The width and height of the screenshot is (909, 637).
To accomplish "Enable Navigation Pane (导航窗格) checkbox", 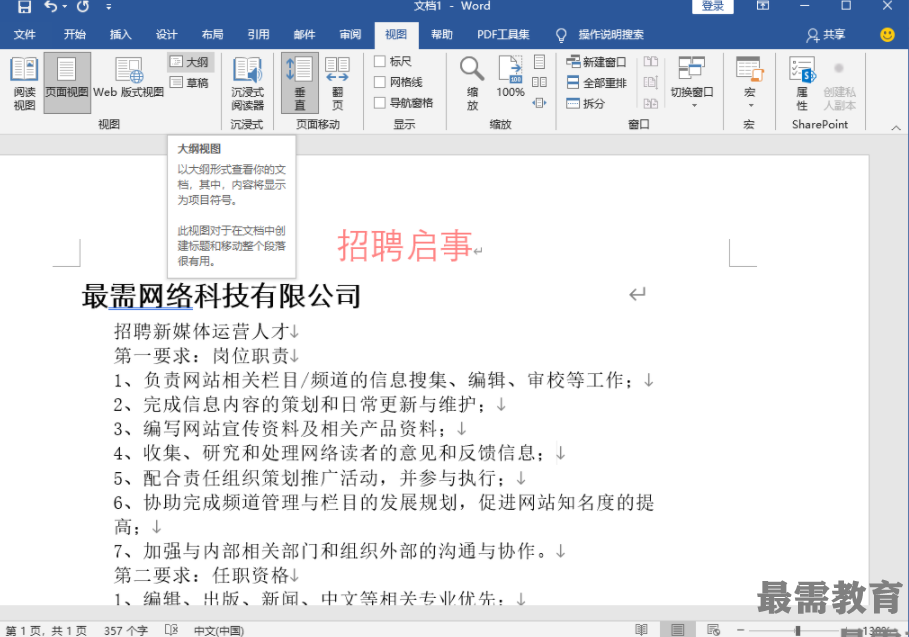I will click(380, 103).
